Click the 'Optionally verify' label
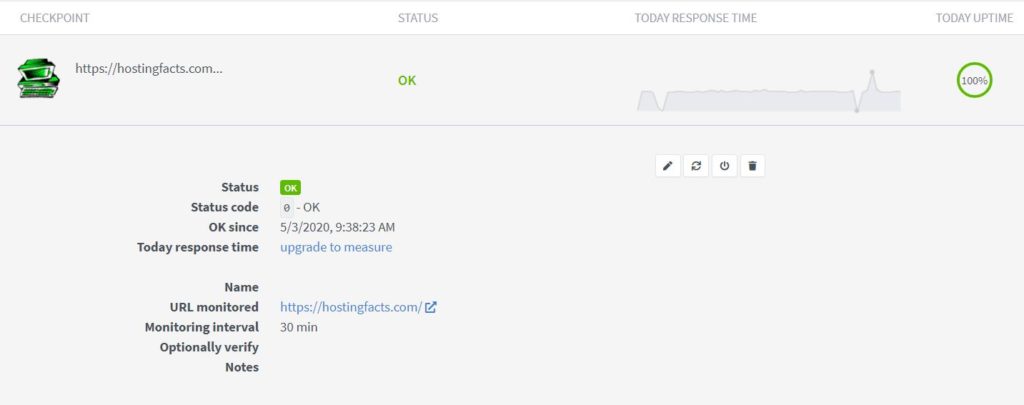This screenshot has height=405, width=1024. [x=210, y=348]
